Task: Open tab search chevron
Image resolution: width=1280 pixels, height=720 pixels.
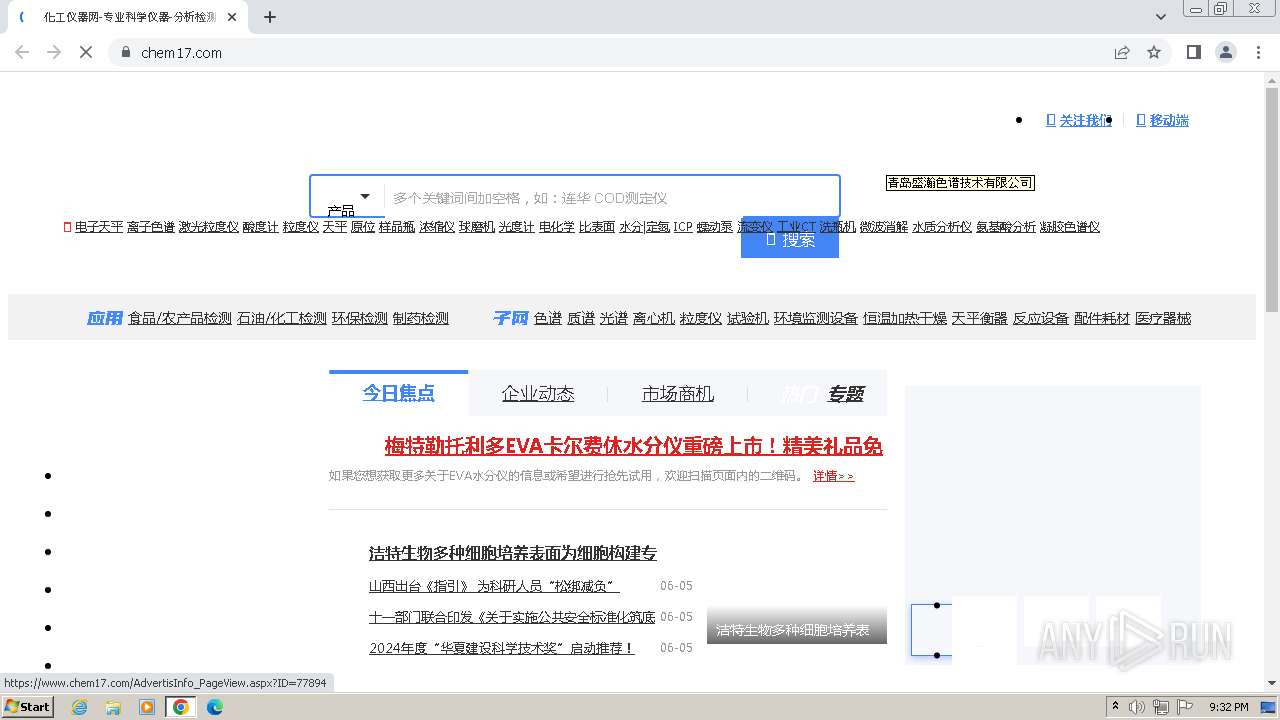Action: pos(1161,17)
